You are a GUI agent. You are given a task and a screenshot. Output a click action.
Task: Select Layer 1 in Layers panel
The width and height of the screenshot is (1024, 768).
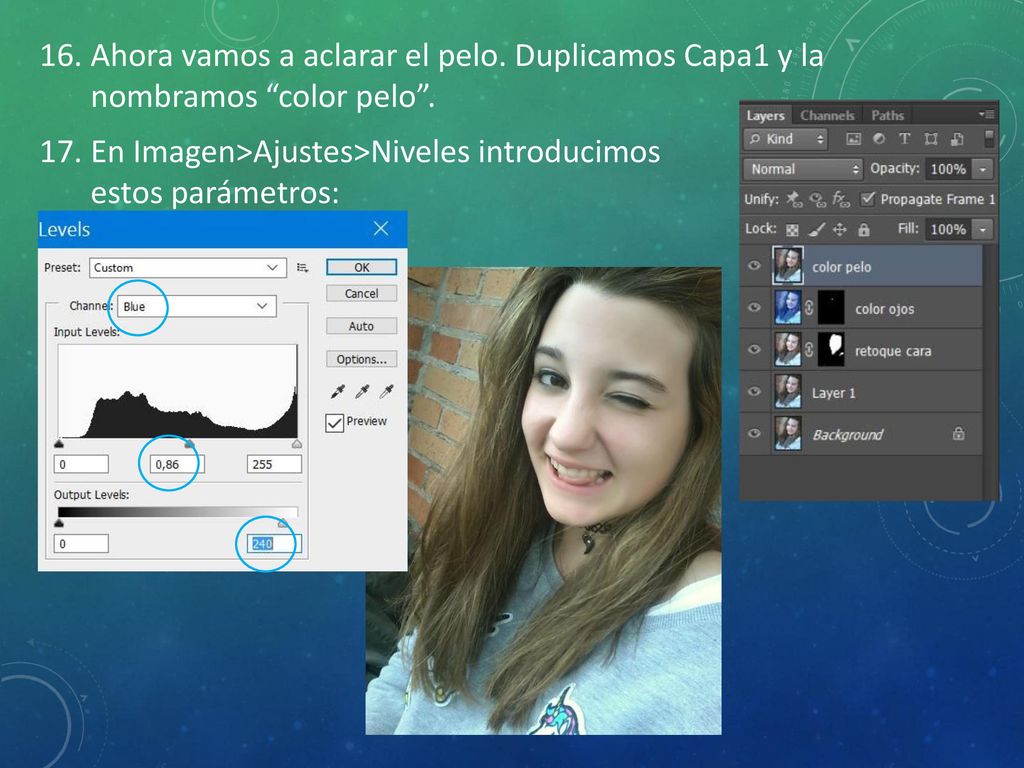pos(861,392)
